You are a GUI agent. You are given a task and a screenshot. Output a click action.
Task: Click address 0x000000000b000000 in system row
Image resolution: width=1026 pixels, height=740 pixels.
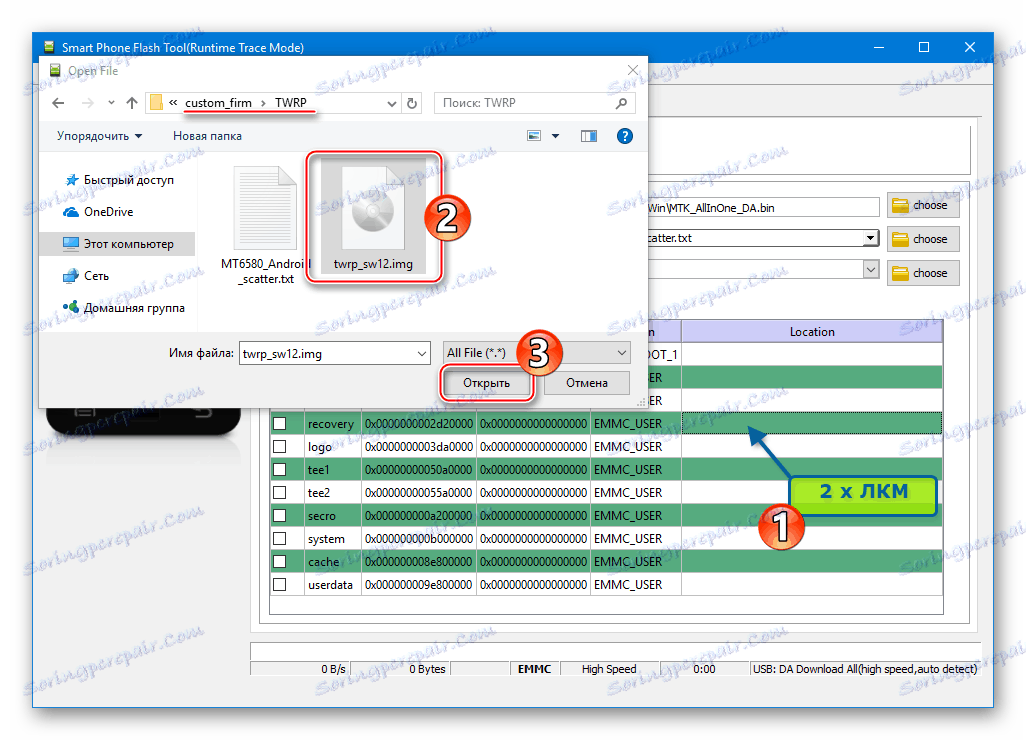419,538
